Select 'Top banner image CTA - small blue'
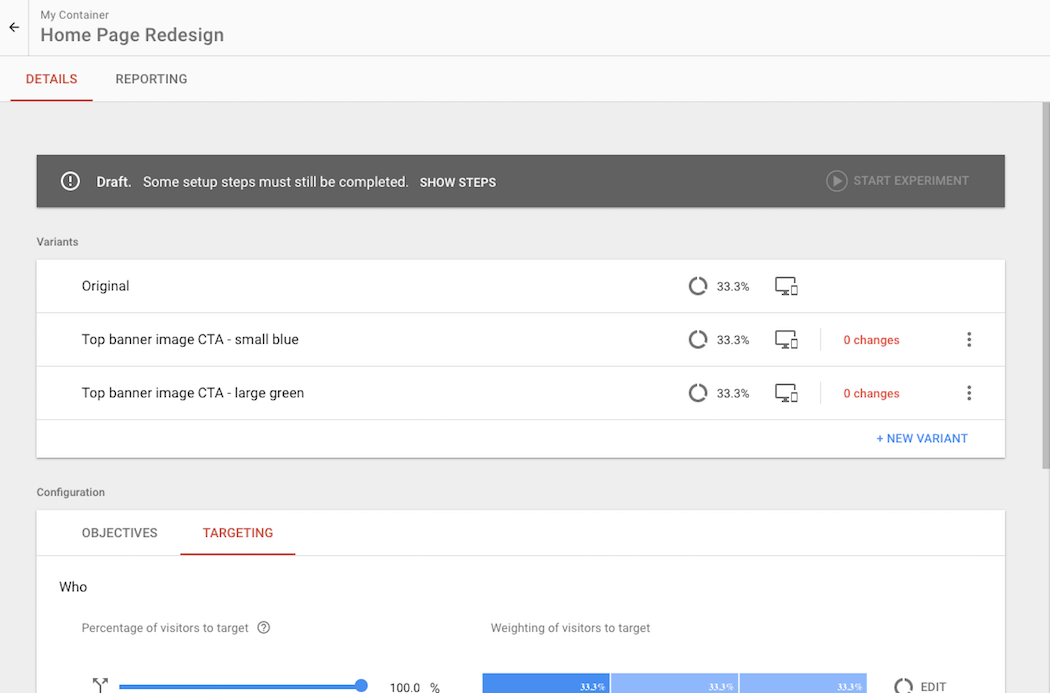 click(x=190, y=339)
